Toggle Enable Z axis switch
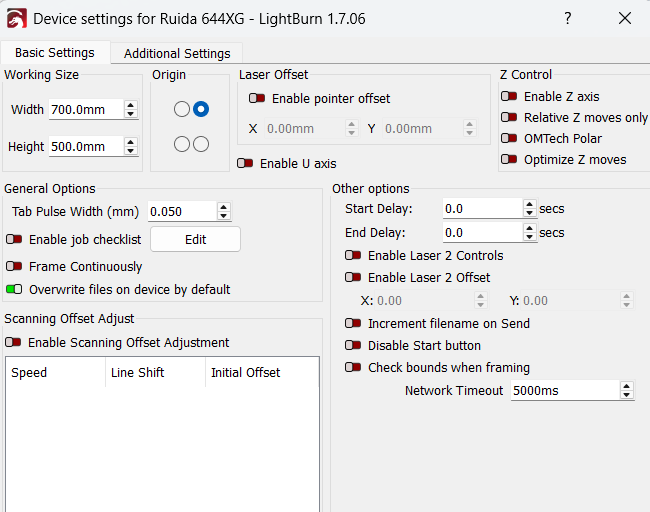Image resolution: width=650 pixels, height=512 pixels. [509, 96]
